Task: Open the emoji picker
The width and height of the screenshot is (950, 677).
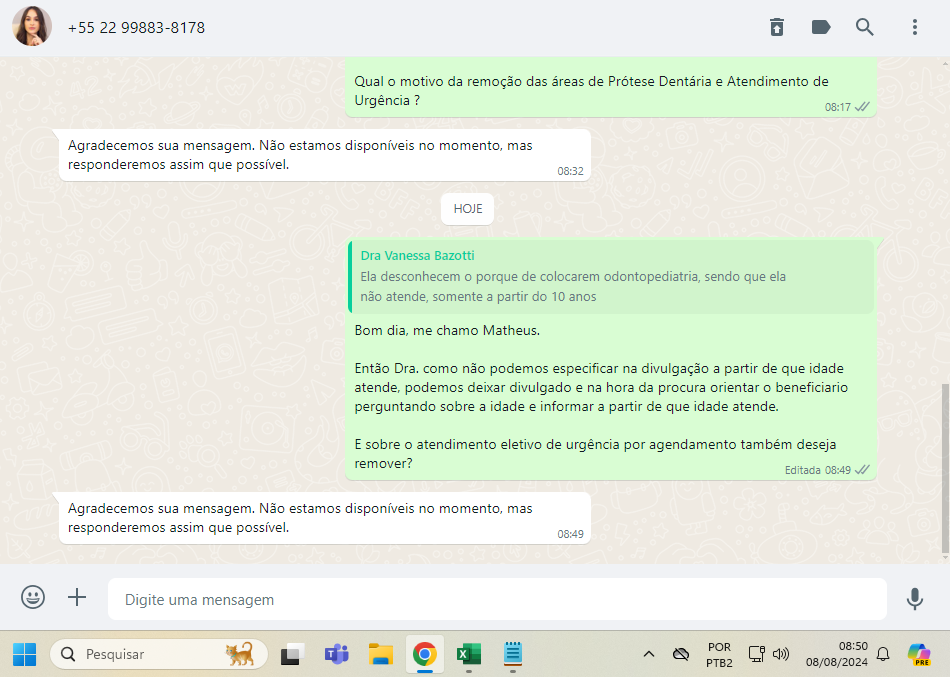Action: click(33, 597)
